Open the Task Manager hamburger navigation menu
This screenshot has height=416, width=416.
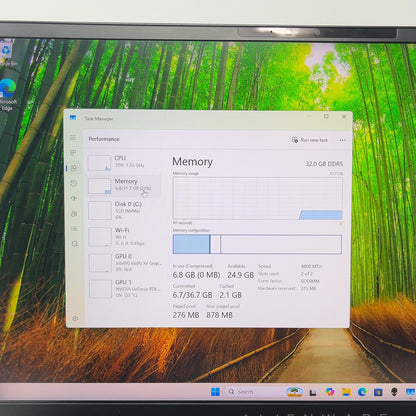[x=73, y=137]
